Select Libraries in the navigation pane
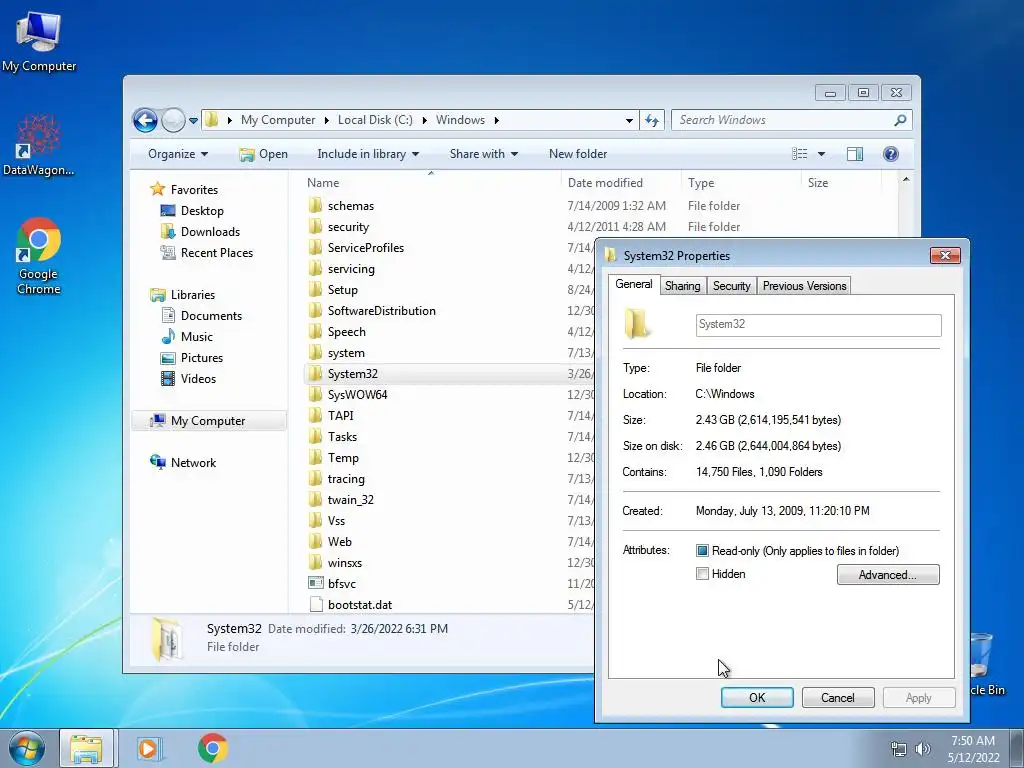 [193, 295]
